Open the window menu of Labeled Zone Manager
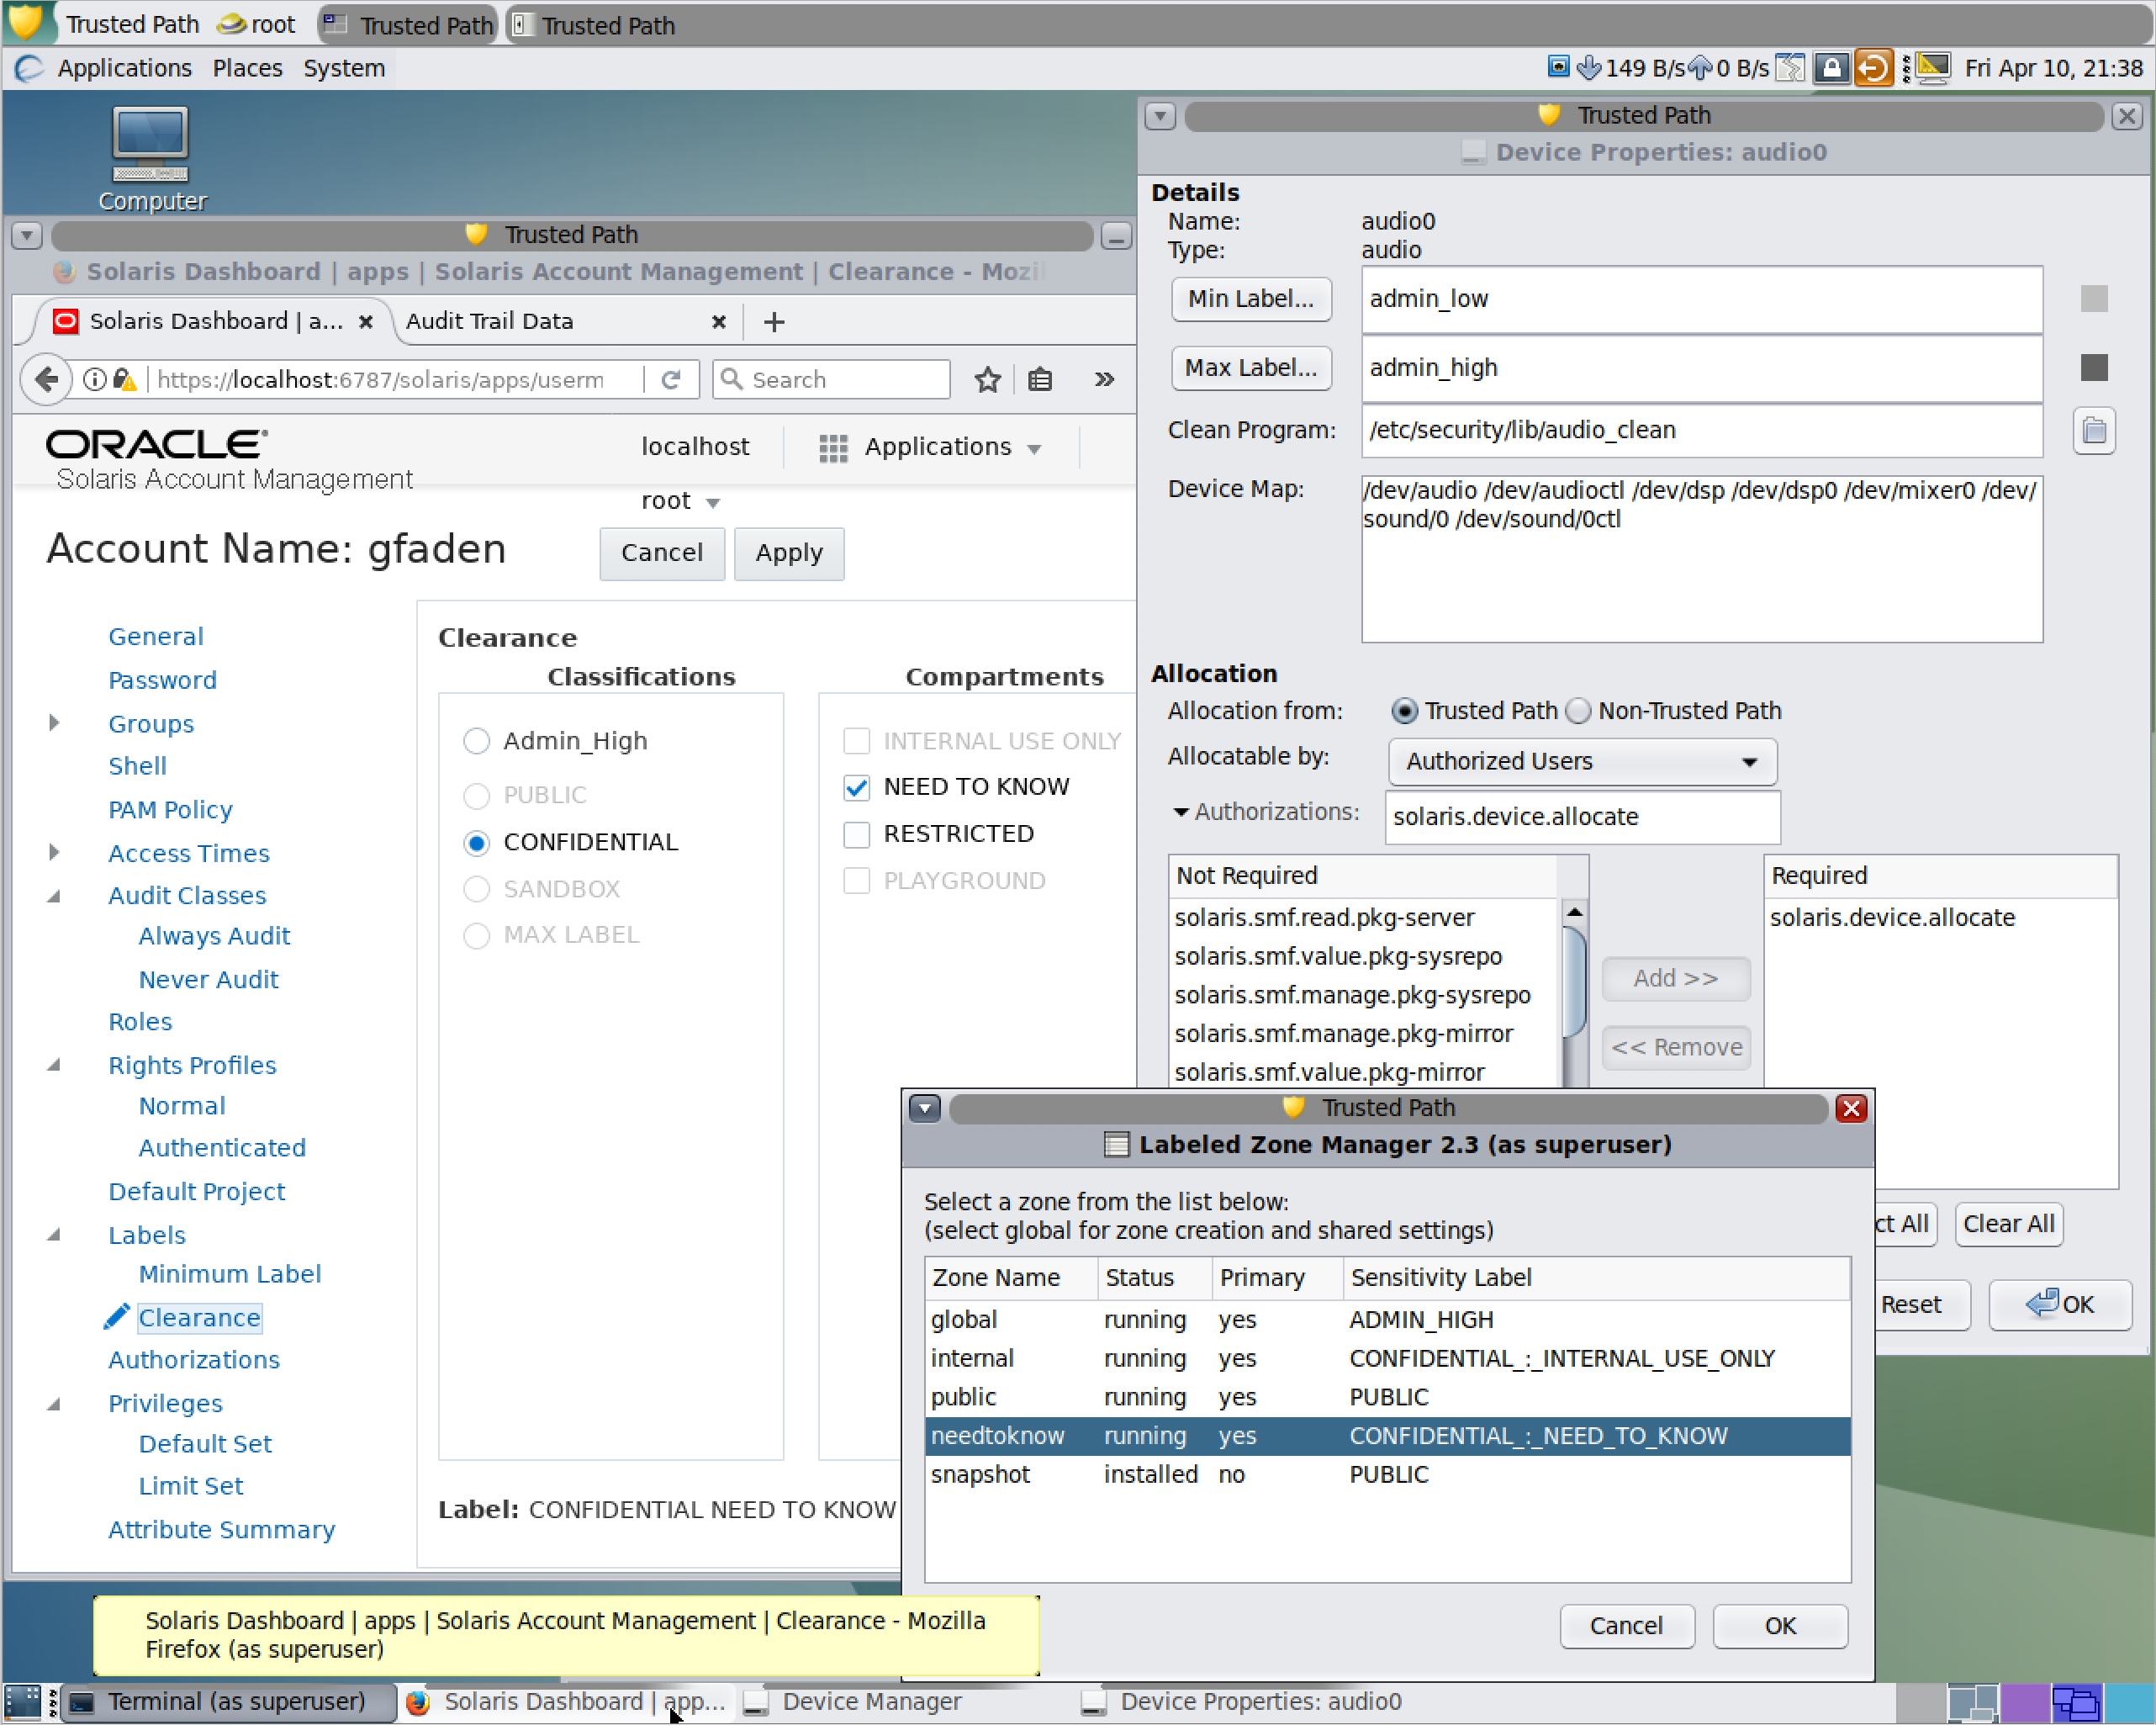Image resolution: width=2156 pixels, height=1725 pixels. coord(925,1108)
